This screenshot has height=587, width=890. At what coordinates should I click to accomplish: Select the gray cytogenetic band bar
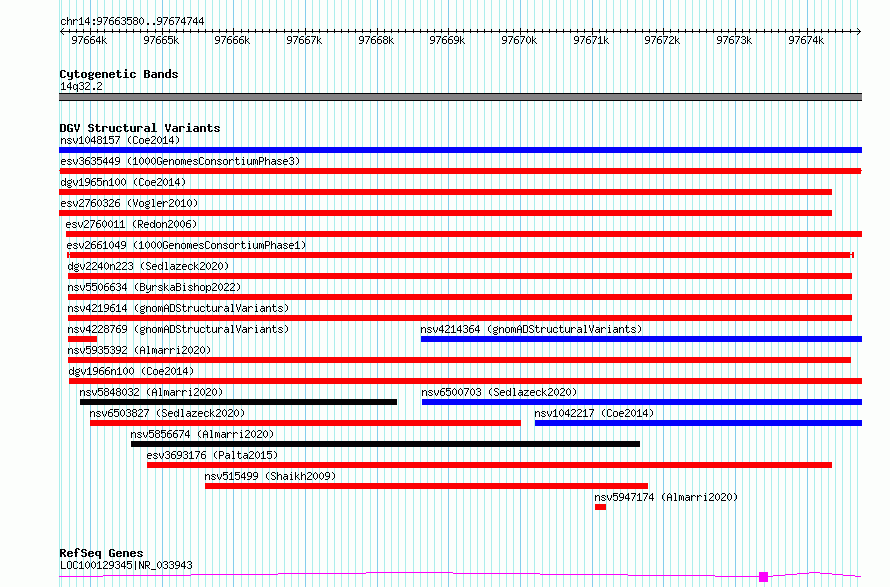point(460,97)
